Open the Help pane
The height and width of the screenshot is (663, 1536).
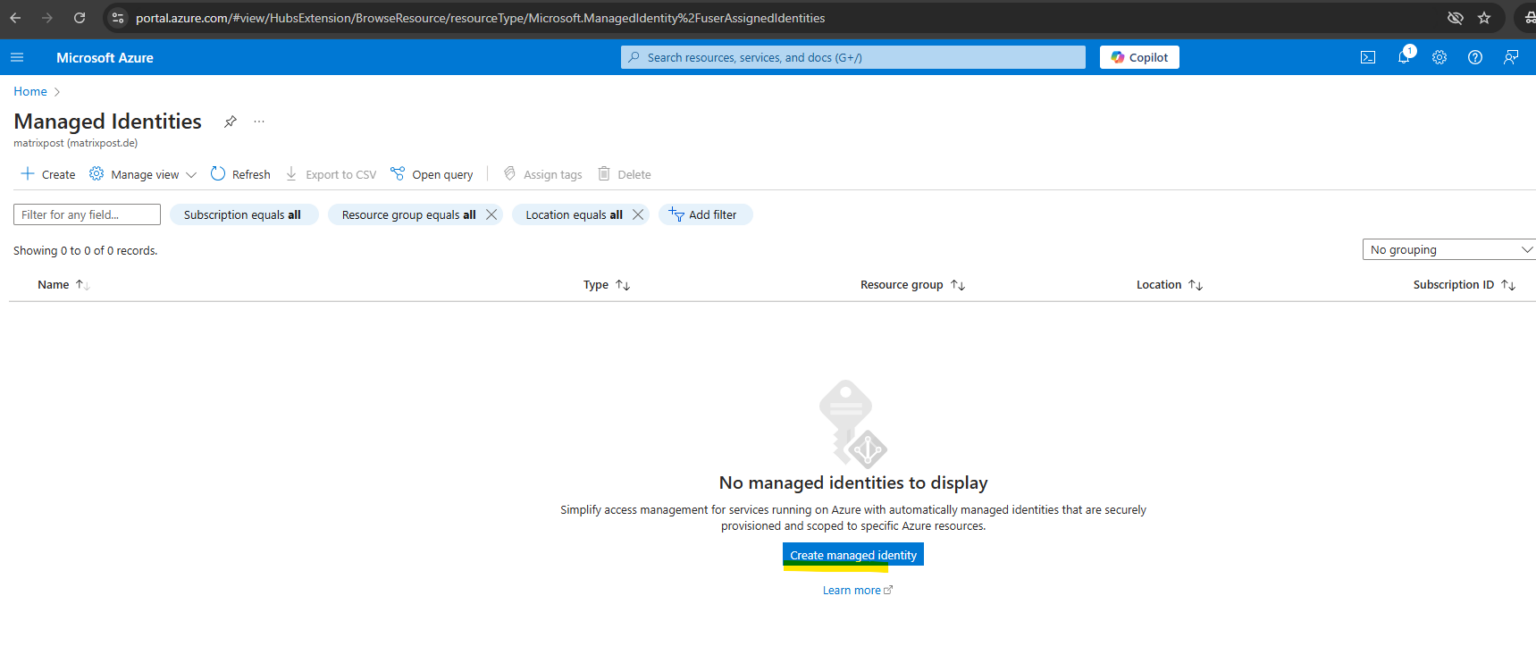coord(1474,57)
